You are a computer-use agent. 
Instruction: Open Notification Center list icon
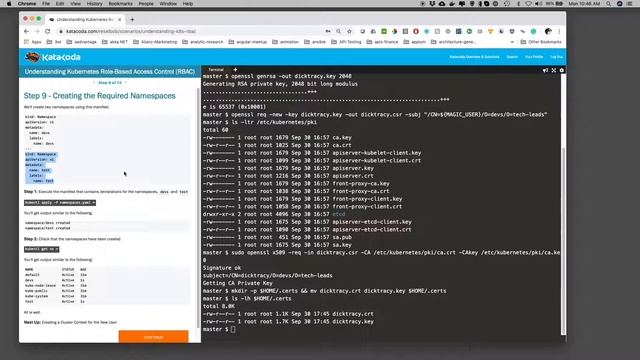[630, 4]
